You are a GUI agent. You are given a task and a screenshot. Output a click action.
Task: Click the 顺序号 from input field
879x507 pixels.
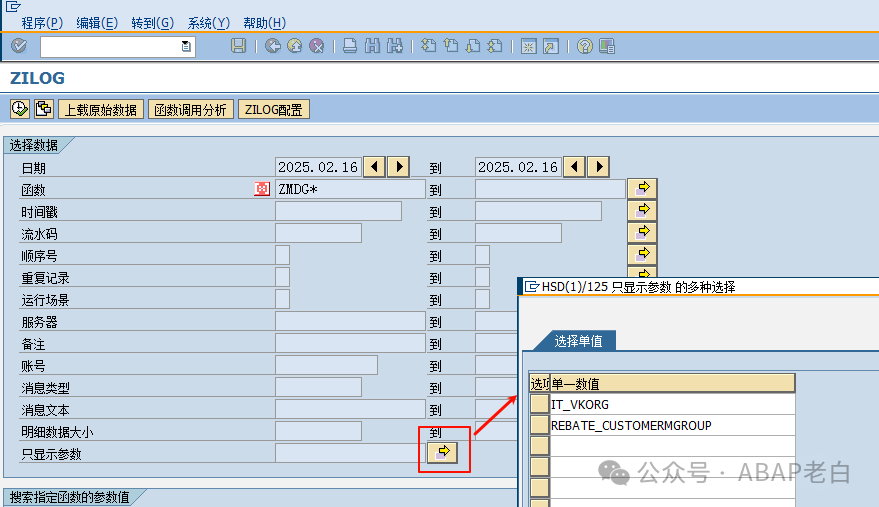coord(283,255)
